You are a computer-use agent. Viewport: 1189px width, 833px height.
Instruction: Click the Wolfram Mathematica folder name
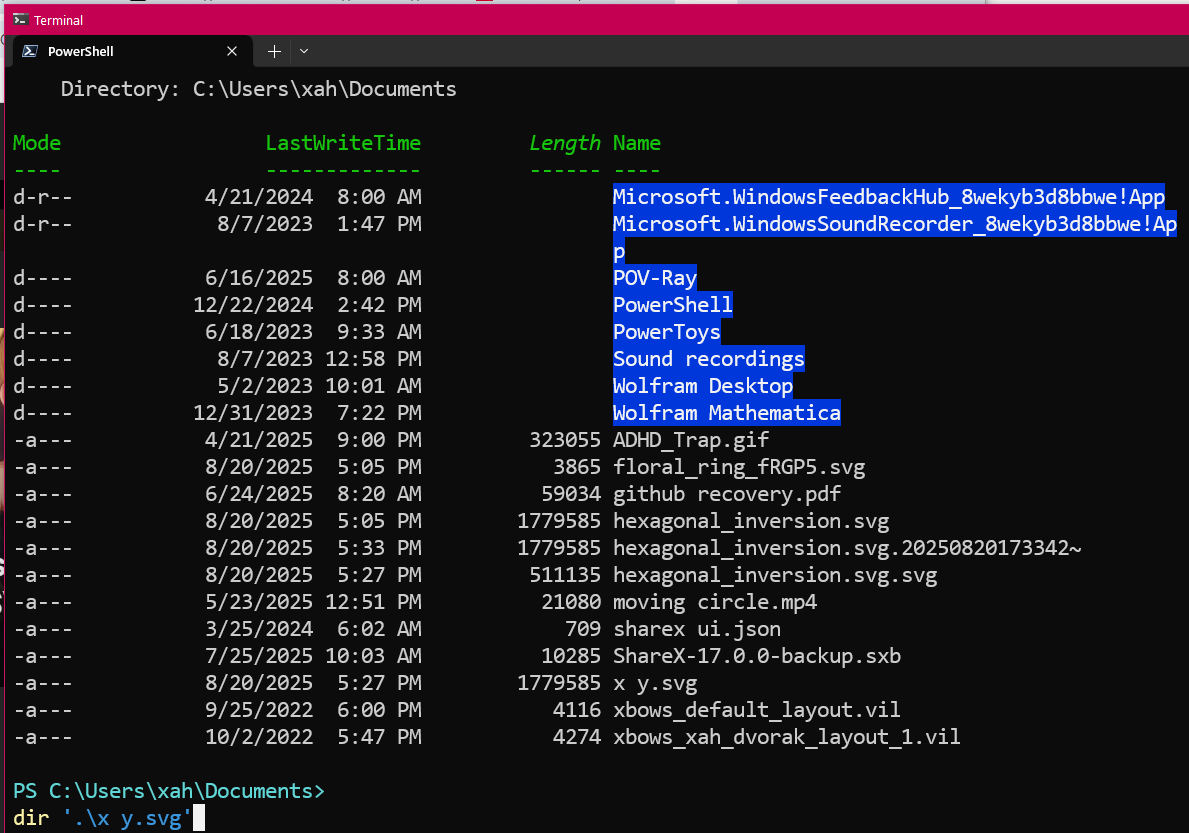tap(726, 413)
